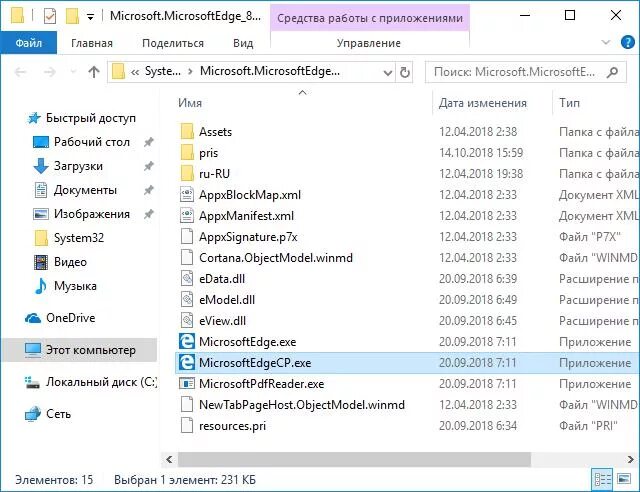Click the Properties icon in quick access toolbar

click(50, 16)
